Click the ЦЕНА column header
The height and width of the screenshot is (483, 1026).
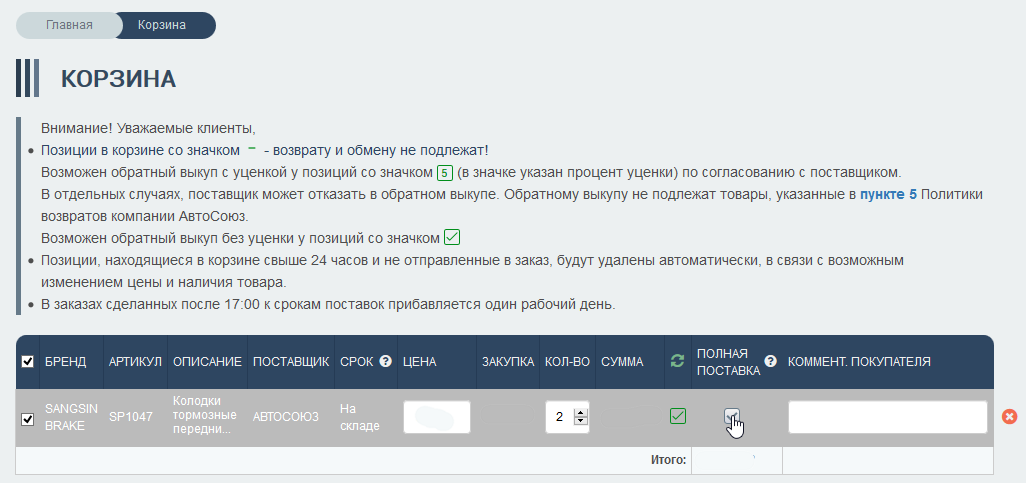point(419,361)
